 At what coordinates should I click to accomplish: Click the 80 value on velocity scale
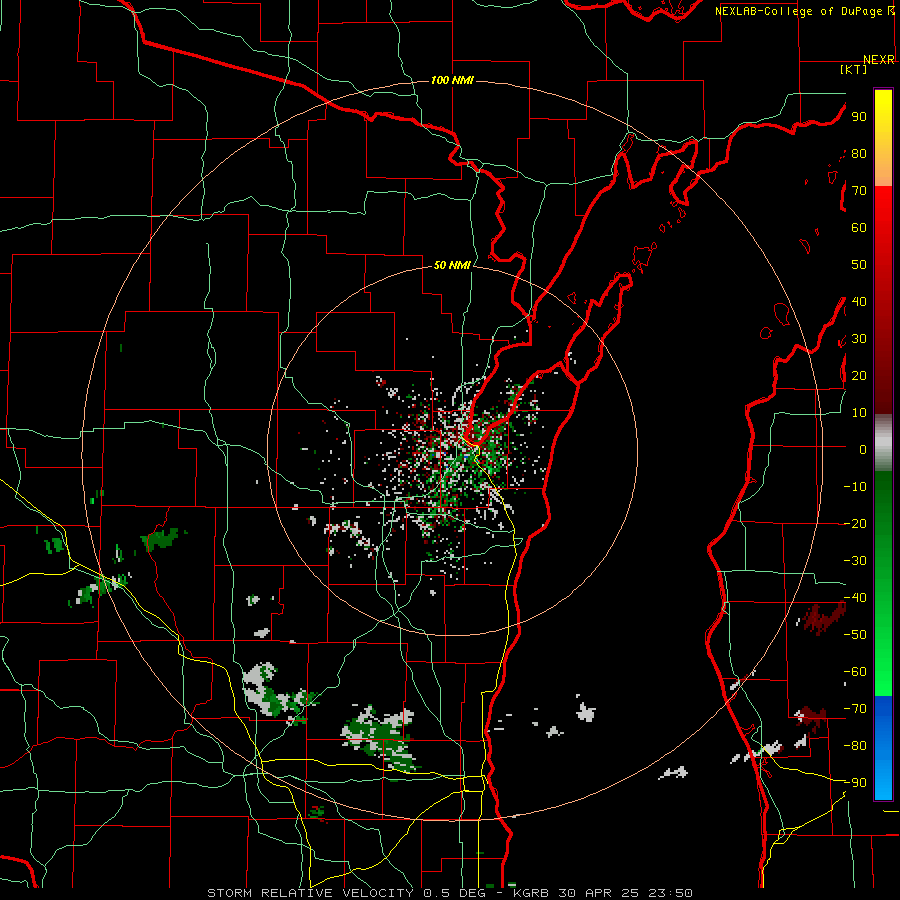[x=859, y=154]
